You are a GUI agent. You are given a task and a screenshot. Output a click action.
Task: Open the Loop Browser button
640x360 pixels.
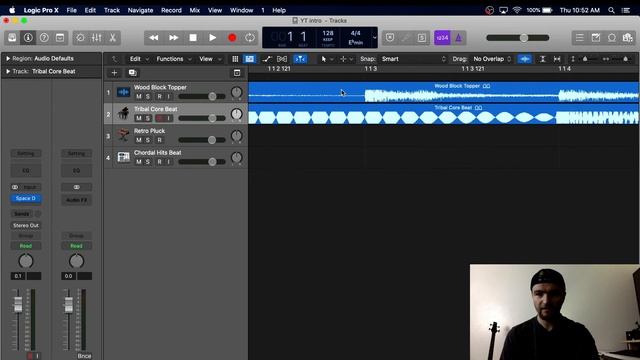pos(612,38)
